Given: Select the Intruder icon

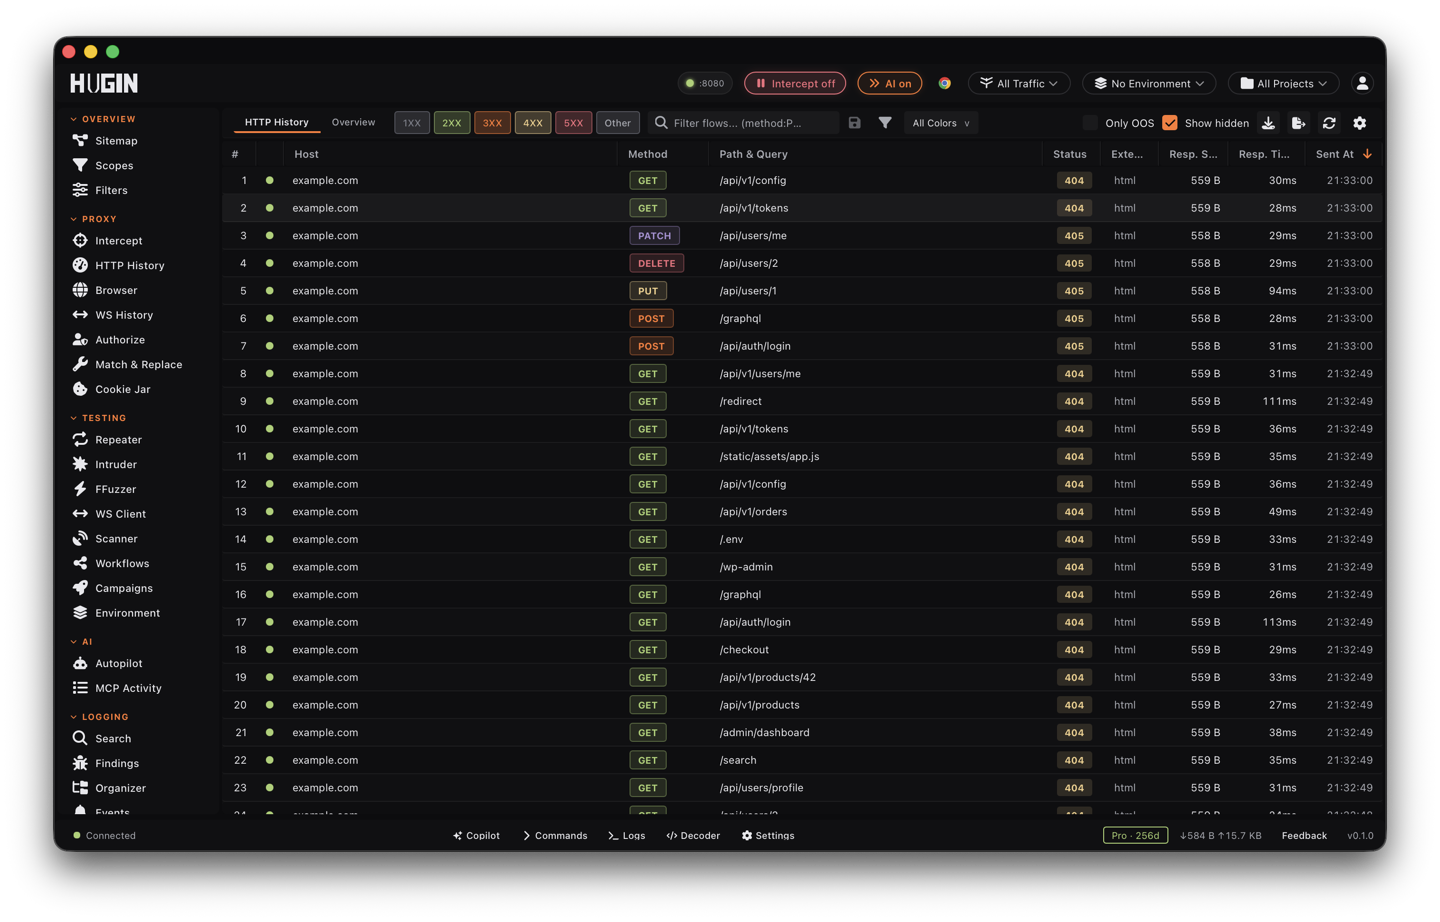Looking at the screenshot, I should point(80,464).
